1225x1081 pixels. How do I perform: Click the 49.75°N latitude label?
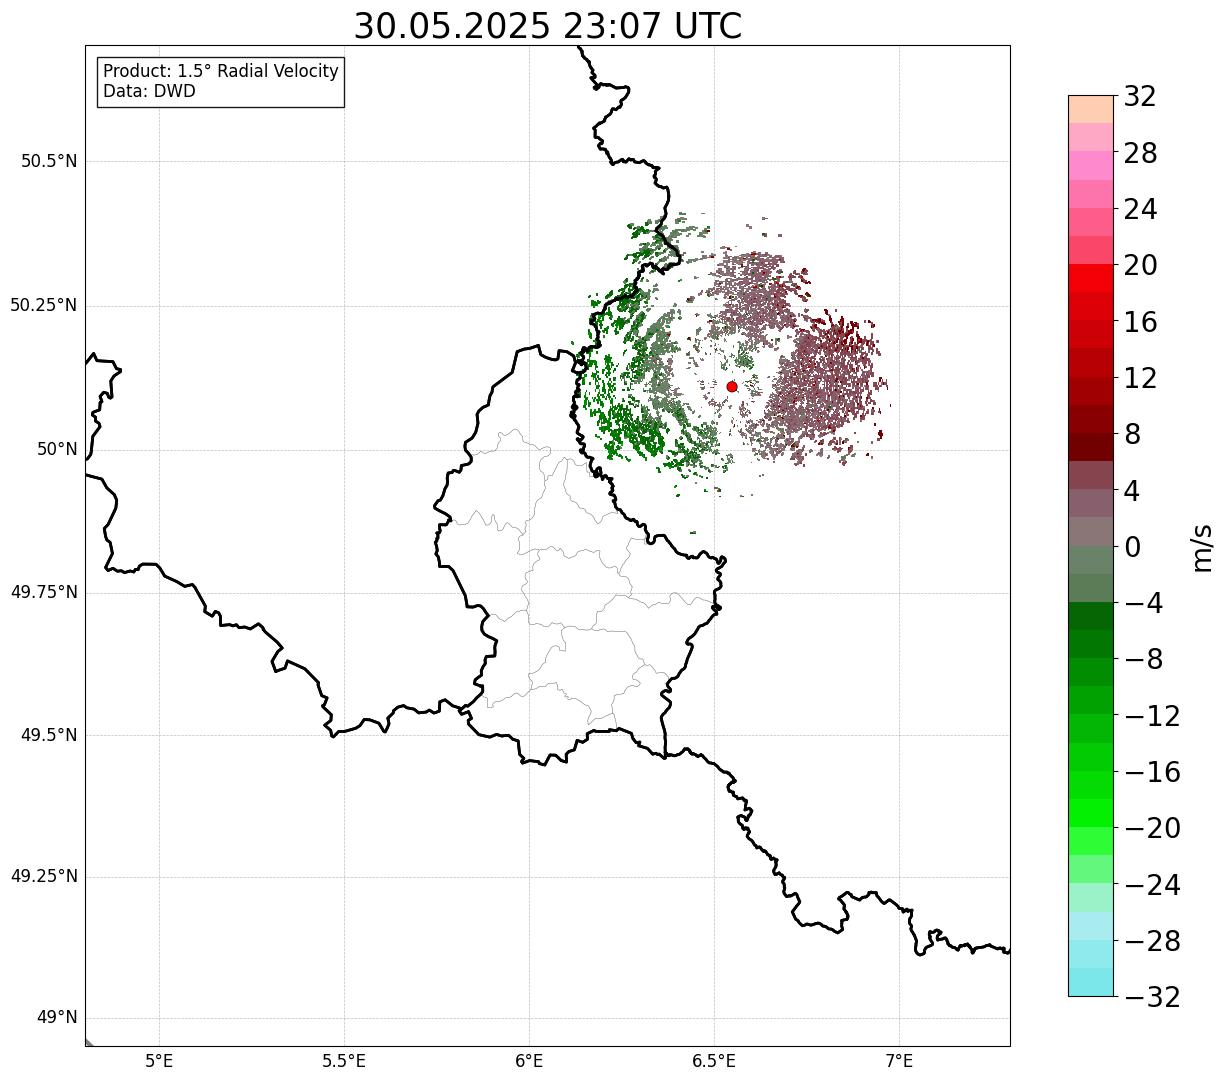(x=43, y=592)
